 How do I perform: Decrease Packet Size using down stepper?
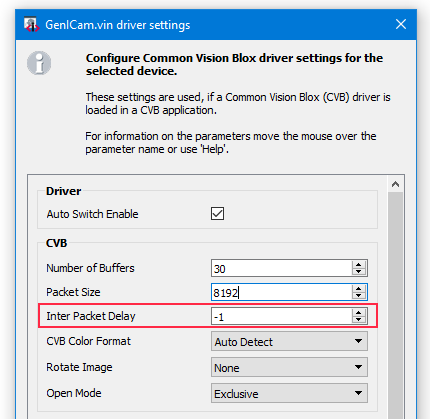tap(359, 296)
